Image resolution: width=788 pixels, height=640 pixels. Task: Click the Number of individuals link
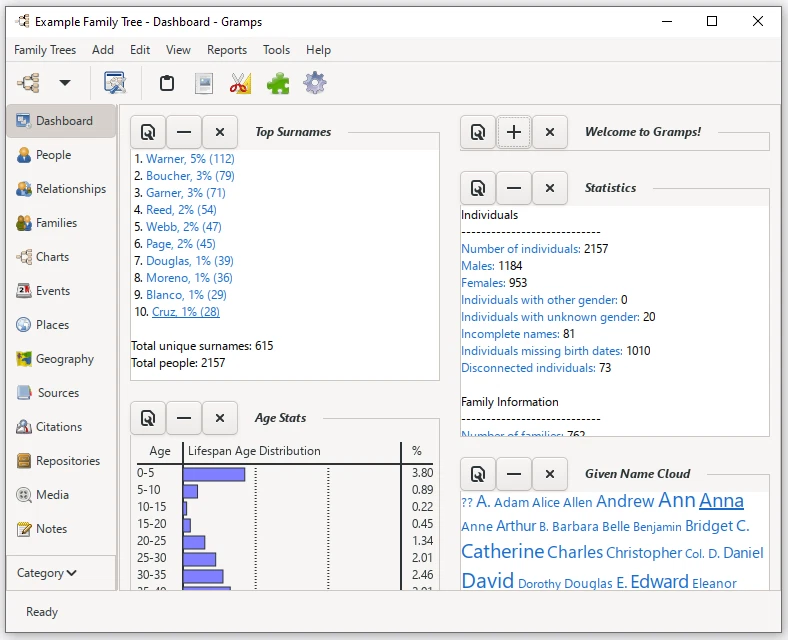521,249
